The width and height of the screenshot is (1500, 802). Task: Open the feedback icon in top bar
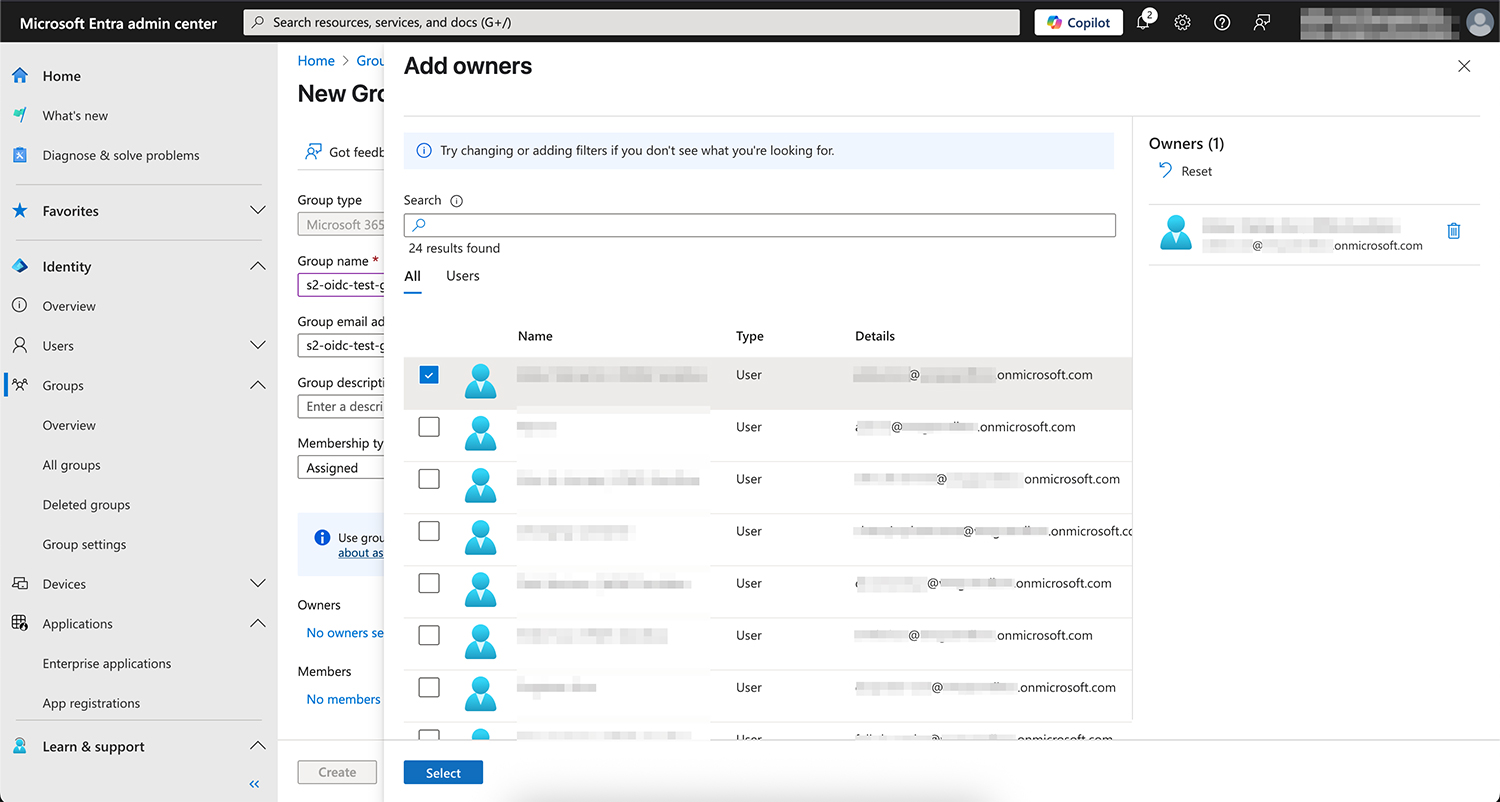tap(1262, 22)
